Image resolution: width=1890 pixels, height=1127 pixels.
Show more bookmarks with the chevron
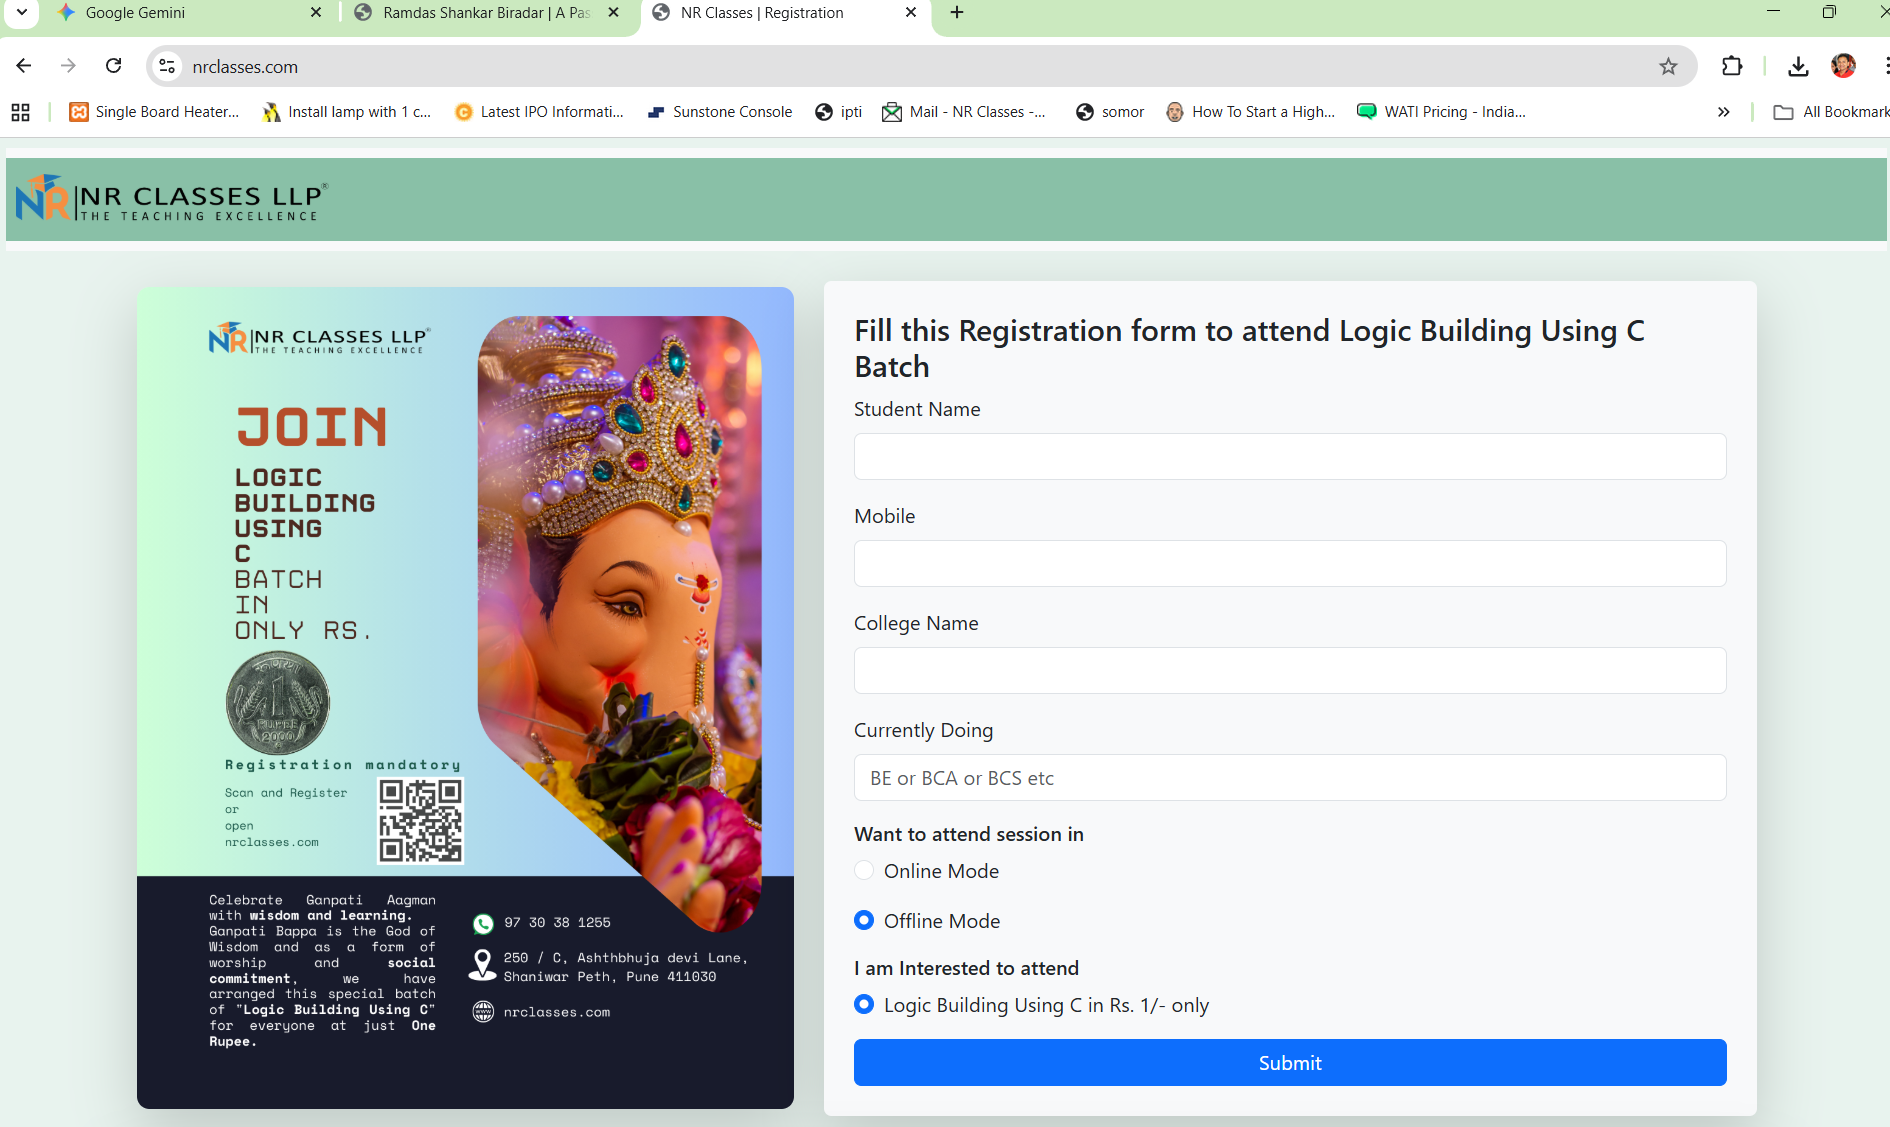1723,112
